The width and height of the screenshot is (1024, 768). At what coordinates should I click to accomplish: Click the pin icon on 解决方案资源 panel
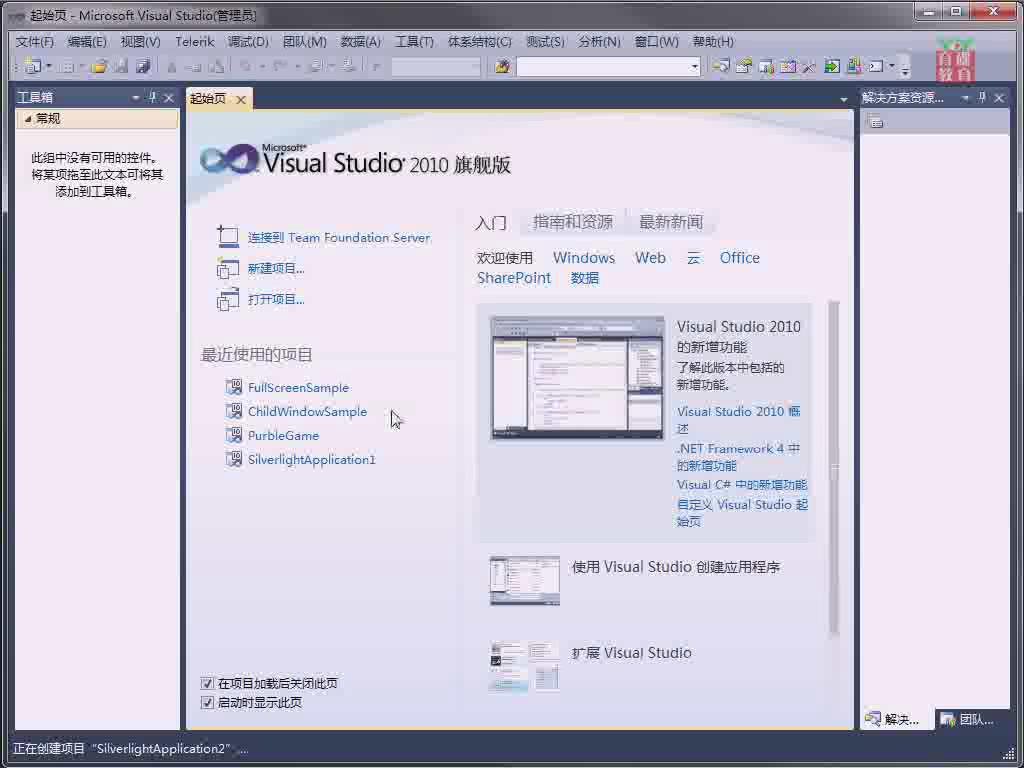coord(982,97)
